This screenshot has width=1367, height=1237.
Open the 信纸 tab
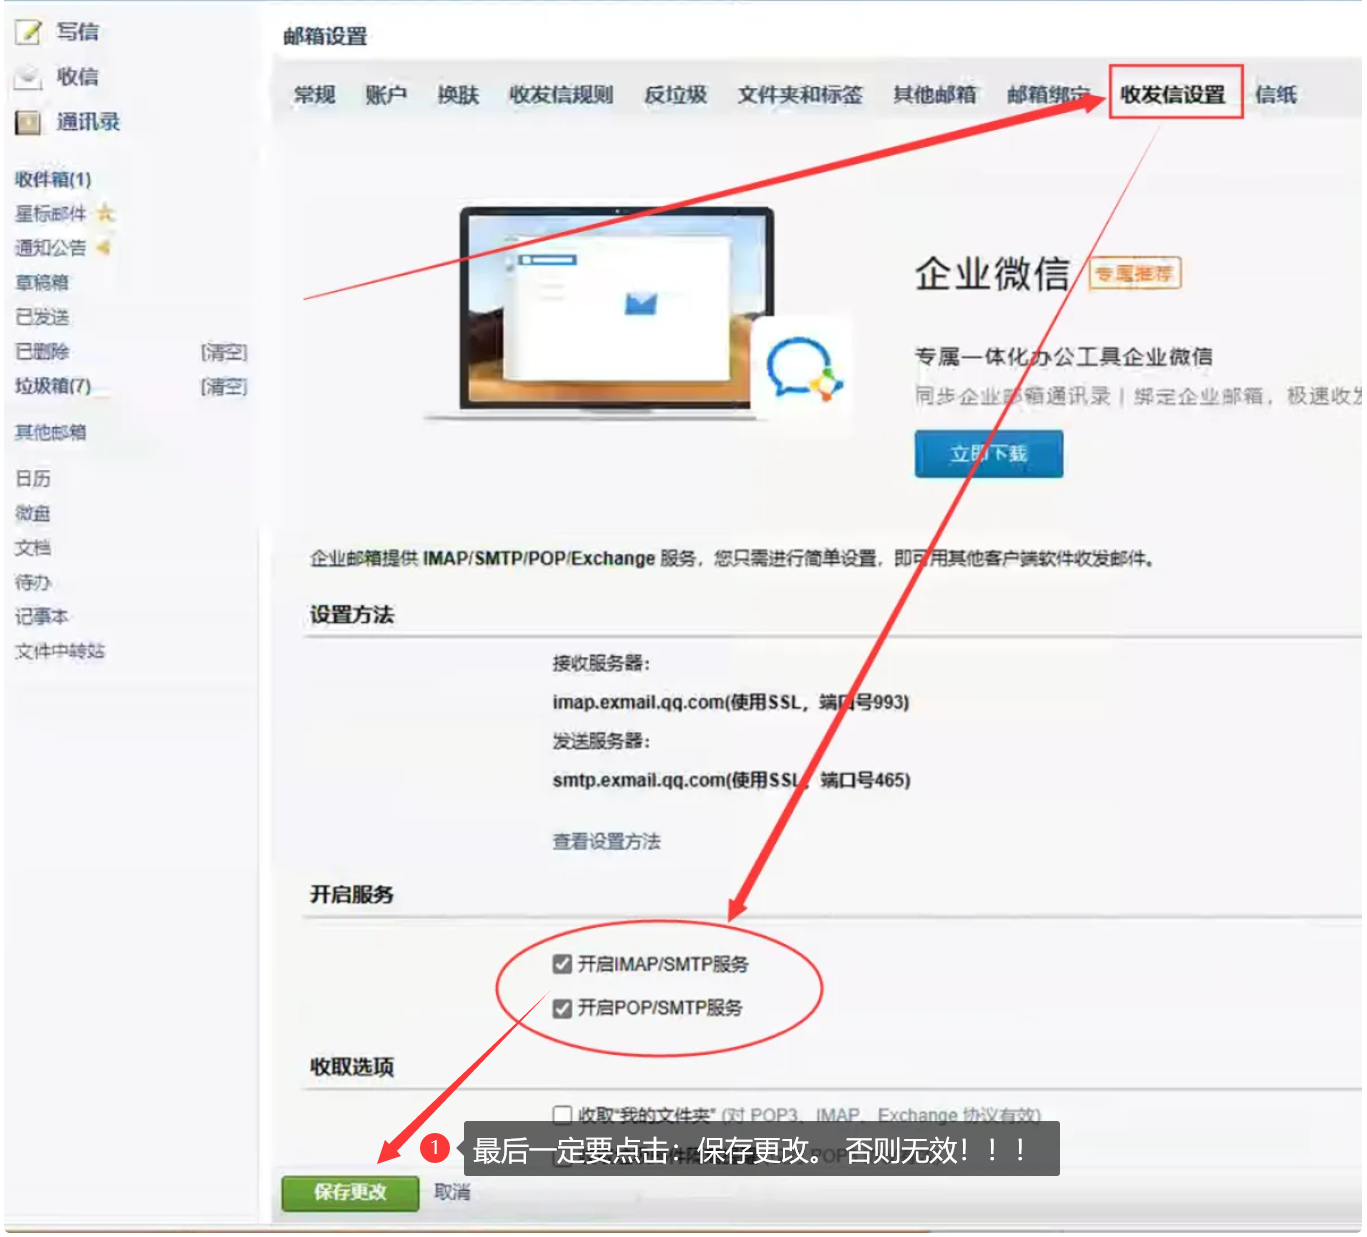click(x=1276, y=95)
